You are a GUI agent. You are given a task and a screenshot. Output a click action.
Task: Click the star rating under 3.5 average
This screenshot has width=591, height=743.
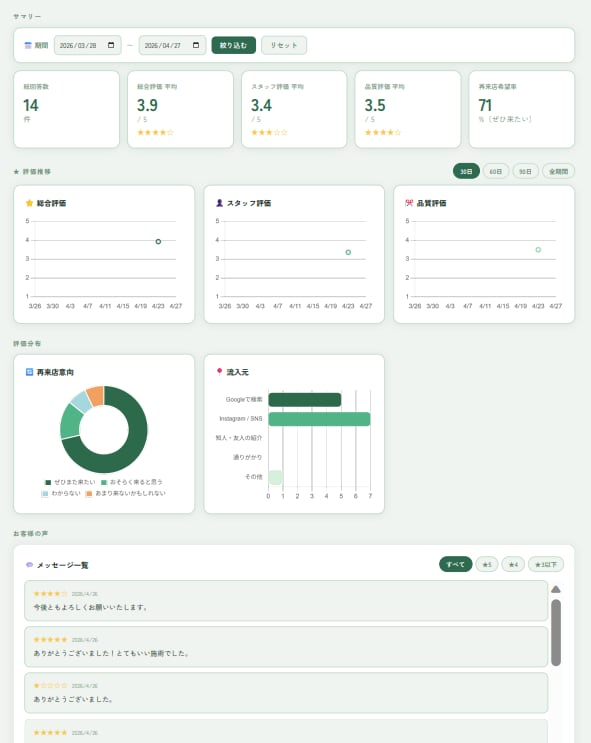coord(383,132)
